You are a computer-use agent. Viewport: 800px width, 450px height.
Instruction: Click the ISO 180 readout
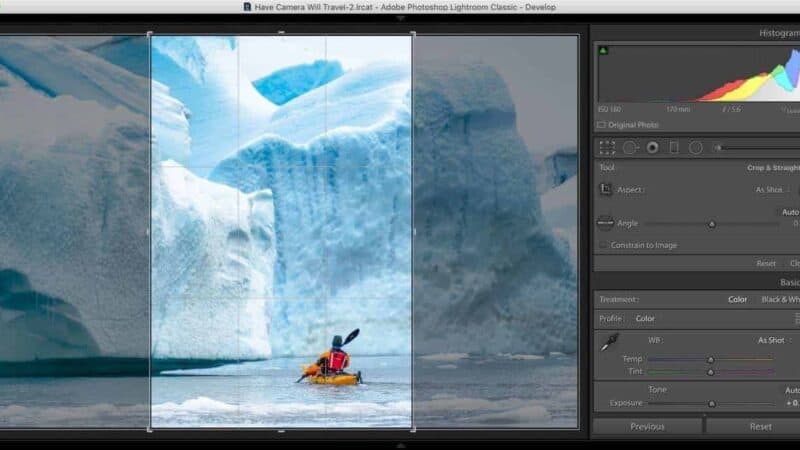(x=609, y=109)
